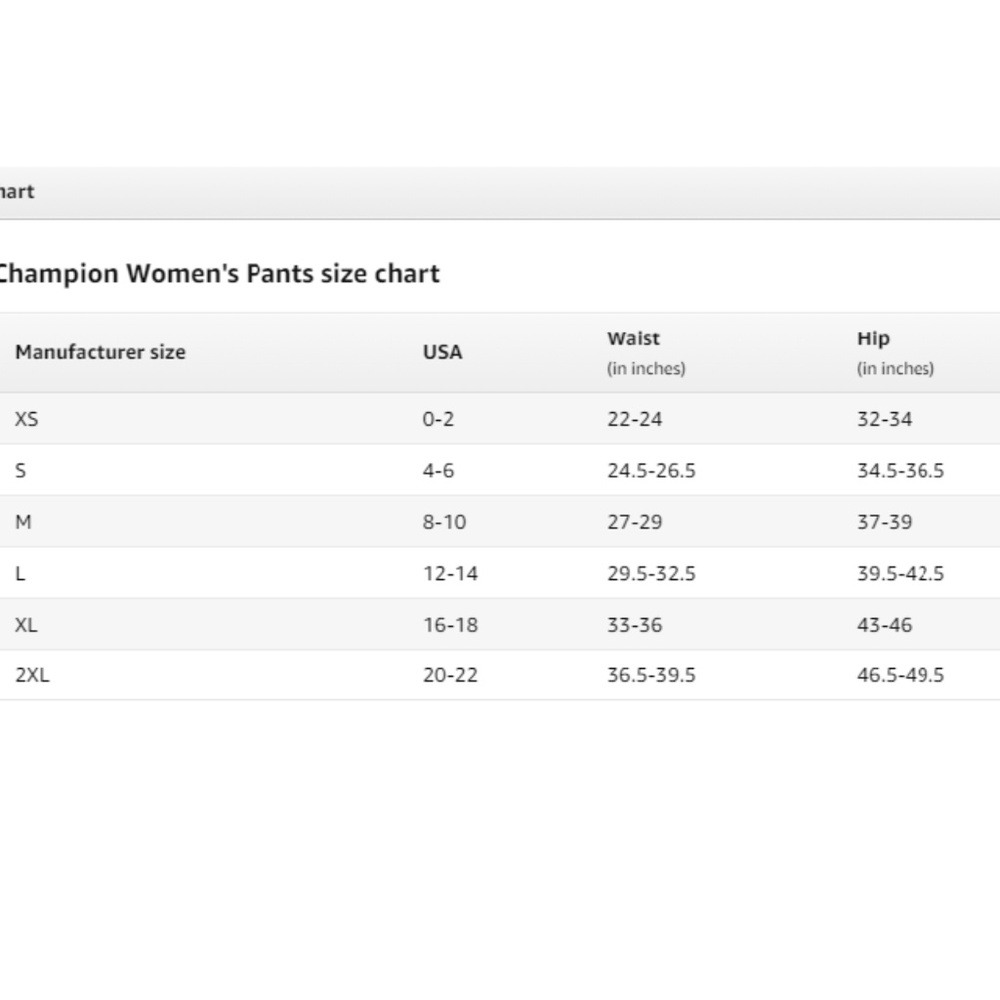Click the Waist column header
The height and width of the screenshot is (1000, 1000).
(x=646, y=353)
